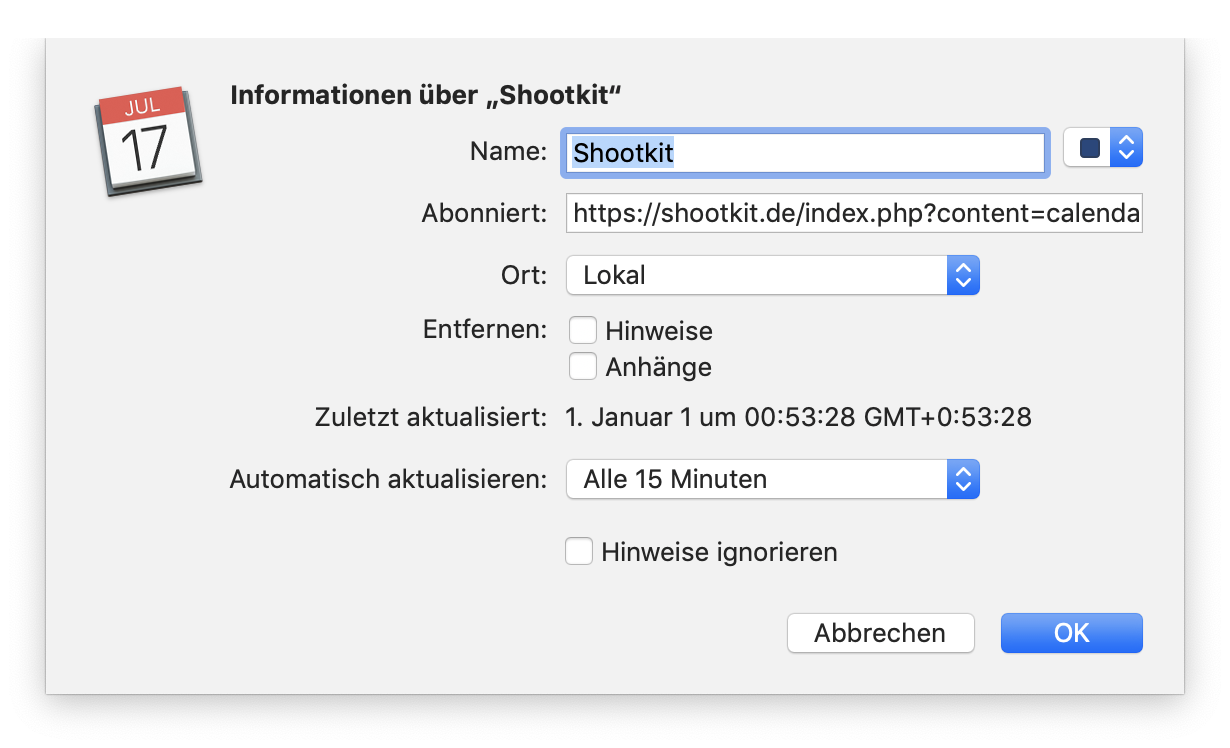Check the Hinweise ignorieren option
Screen dimensions: 1230x748
[579, 551]
